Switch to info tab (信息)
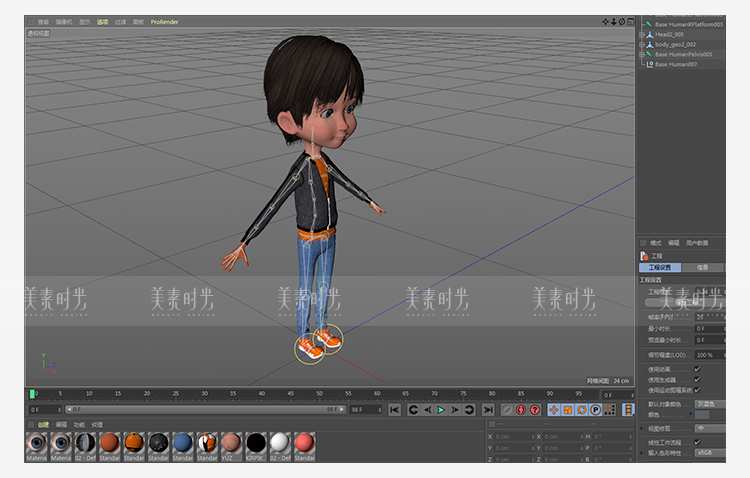 click(x=702, y=267)
